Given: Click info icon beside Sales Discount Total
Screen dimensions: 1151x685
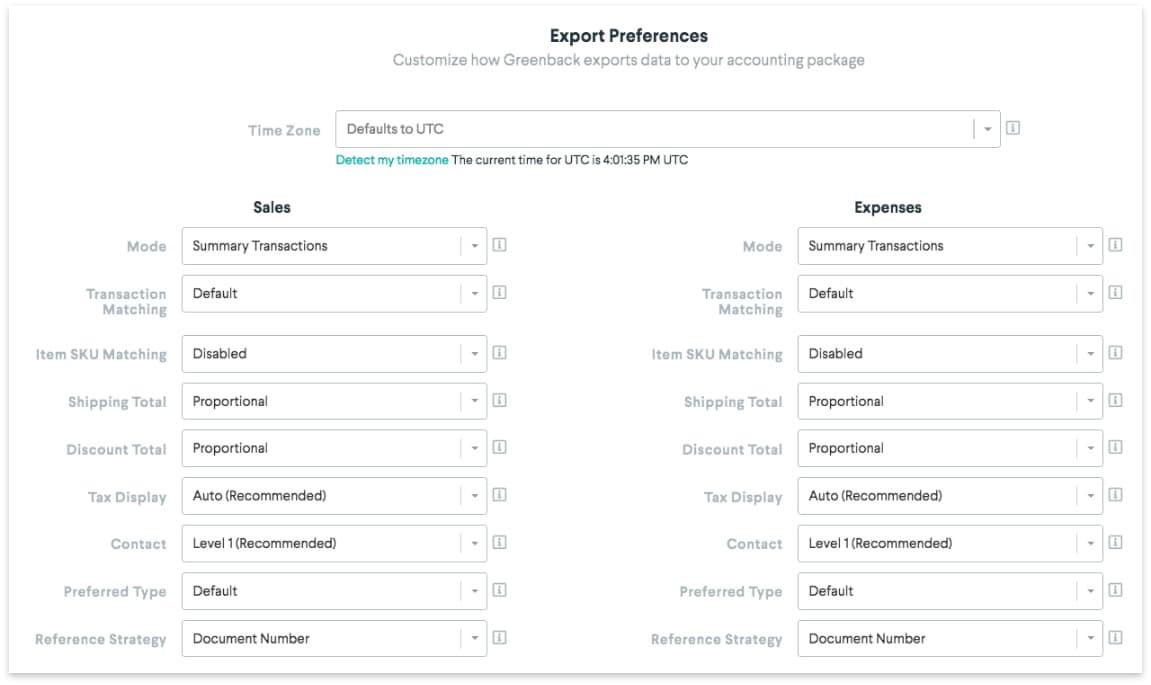Looking at the screenshot, I should coord(500,448).
